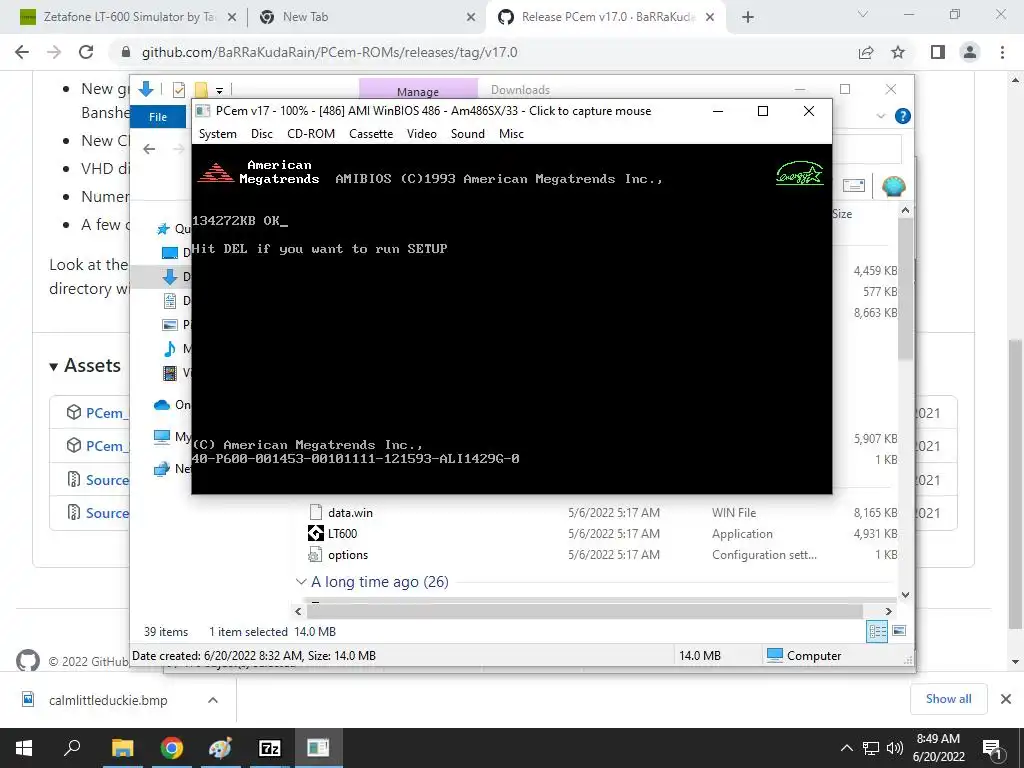Open volume control in system tray
The width and height of the screenshot is (1024, 768).
point(895,748)
